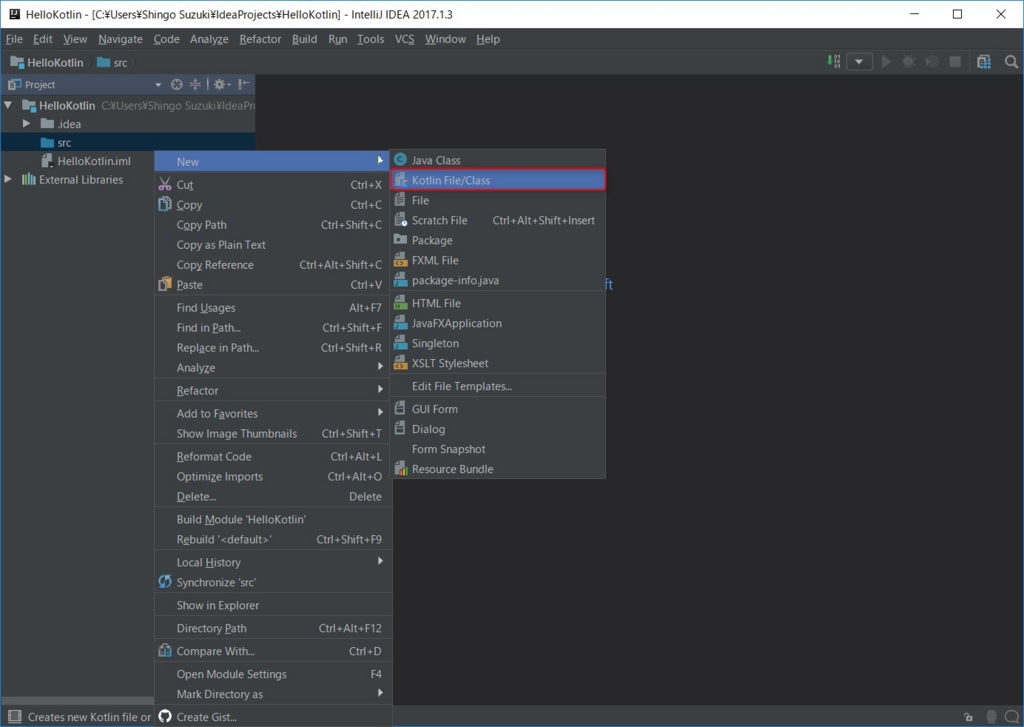Expand Mark Directory as submenu
This screenshot has height=727, width=1024.
[x=273, y=694]
